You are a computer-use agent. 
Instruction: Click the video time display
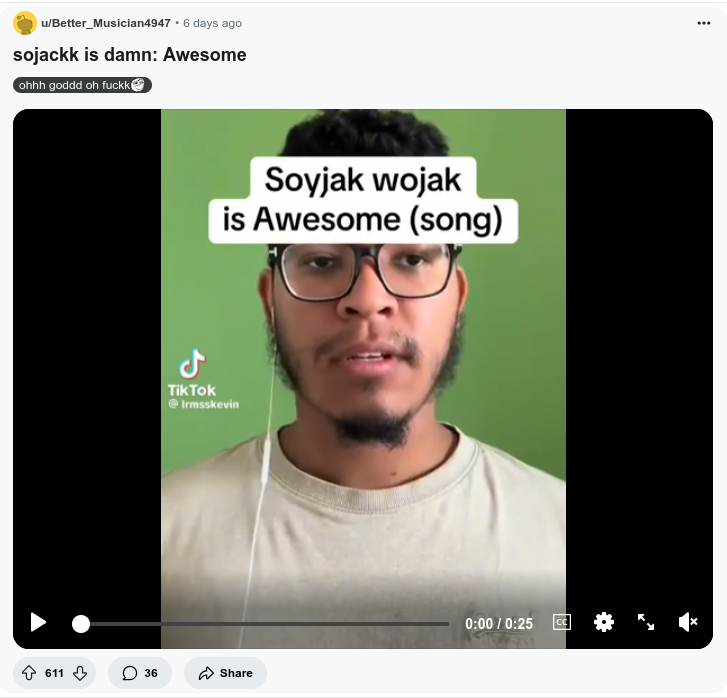pyautogui.click(x=499, y=624)
